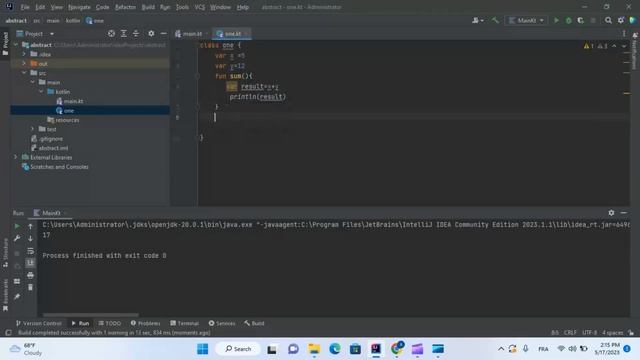The image size is (640, 360).
Task: Open the File menu
Action: [x=25, y=7]
